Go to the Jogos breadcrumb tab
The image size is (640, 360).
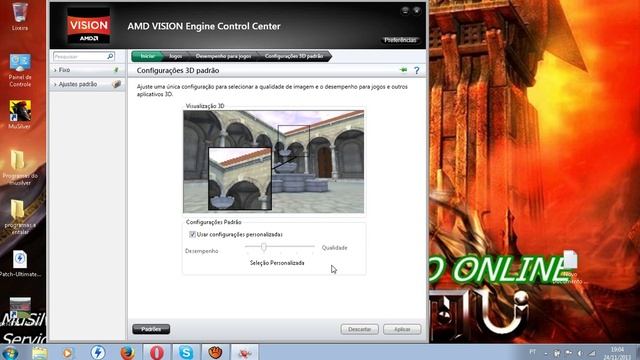click(176, 56)
